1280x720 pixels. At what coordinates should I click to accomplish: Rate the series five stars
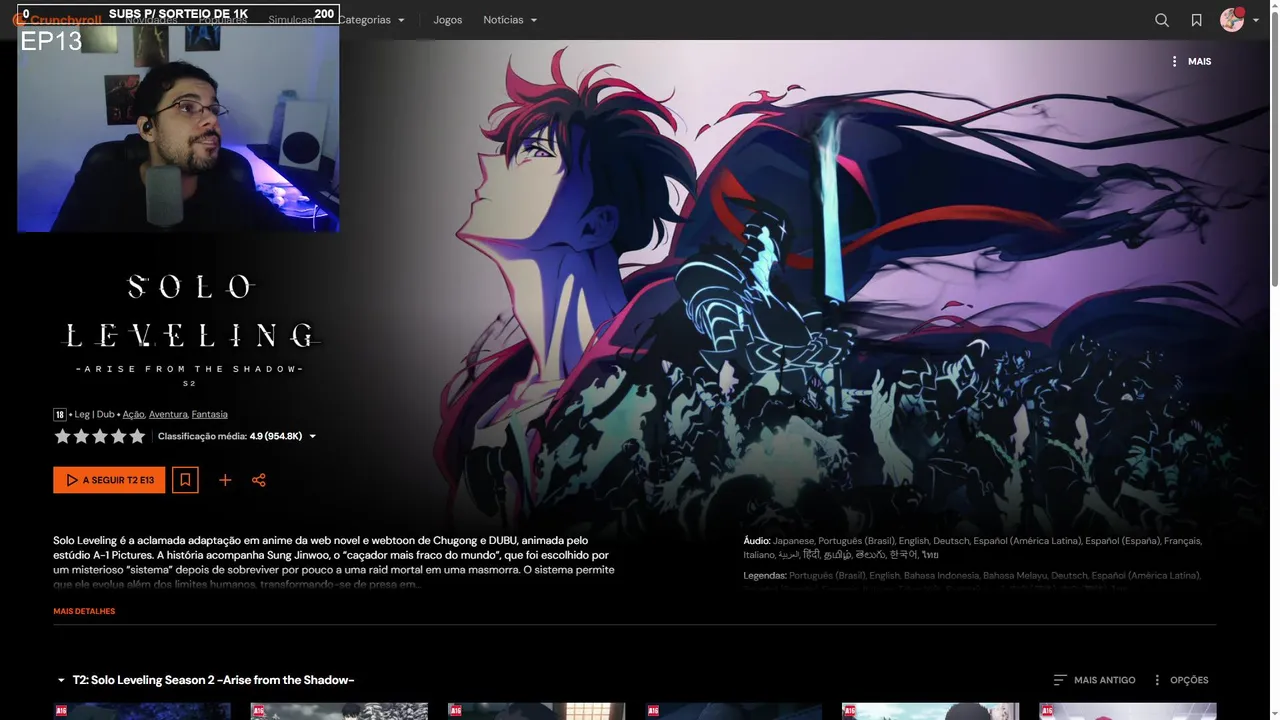point(137,436)
